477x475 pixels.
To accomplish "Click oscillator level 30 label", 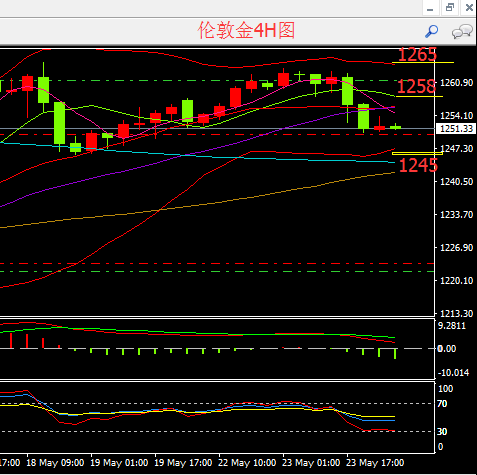I will pyautogui.click(x=442, y=432).
